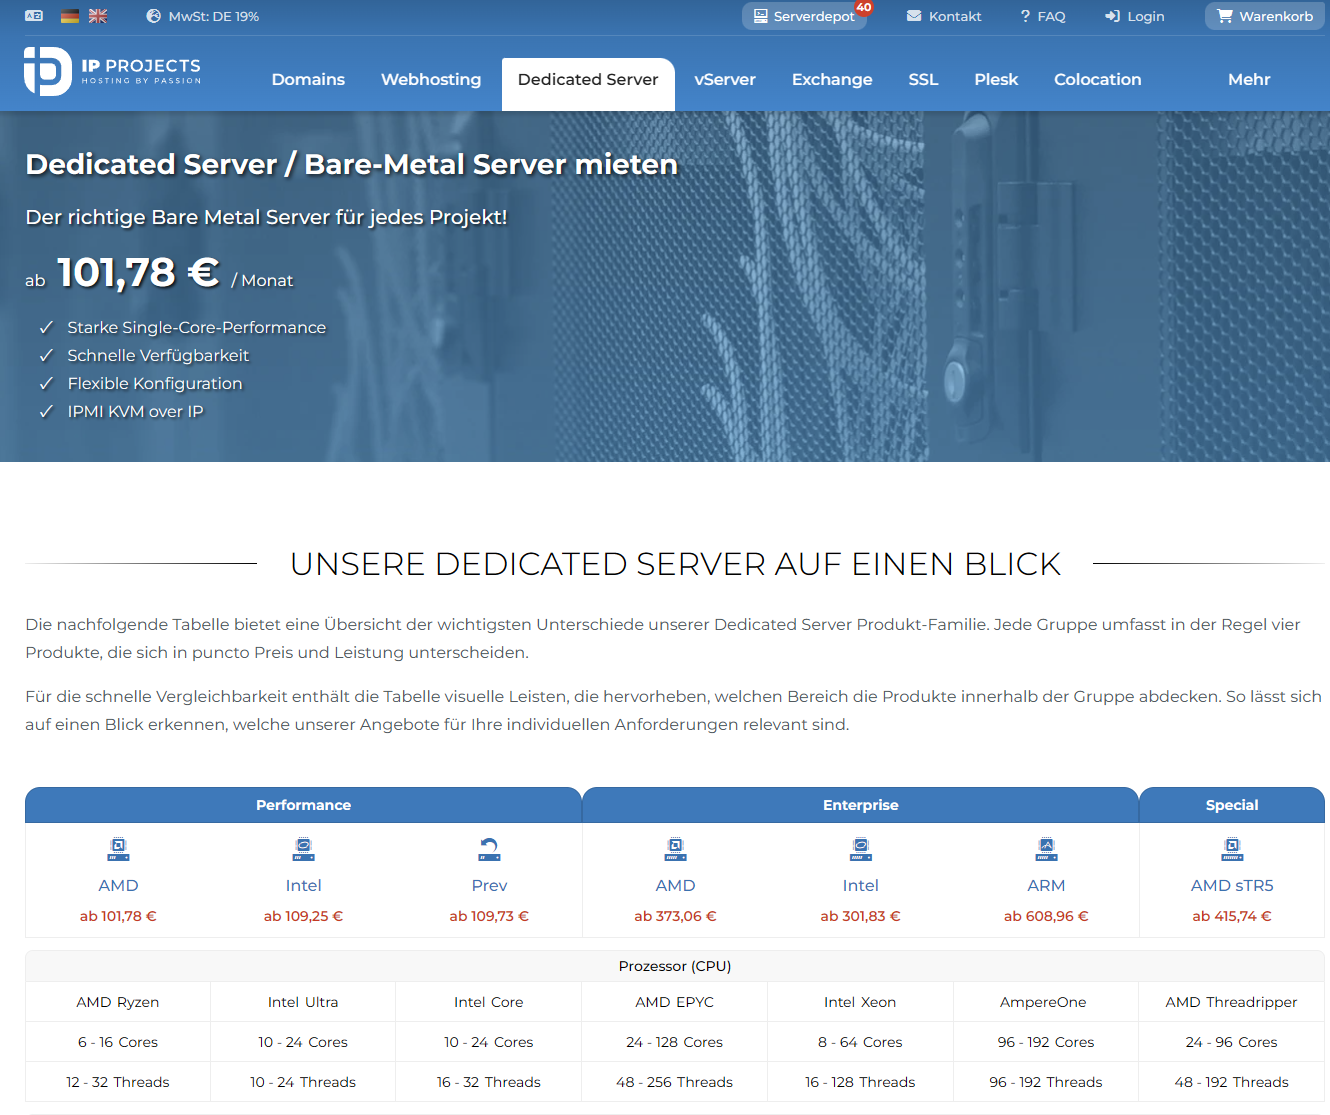Click price ab 109,73 €
1330x1115 pixels.
(x=489, y=916)
